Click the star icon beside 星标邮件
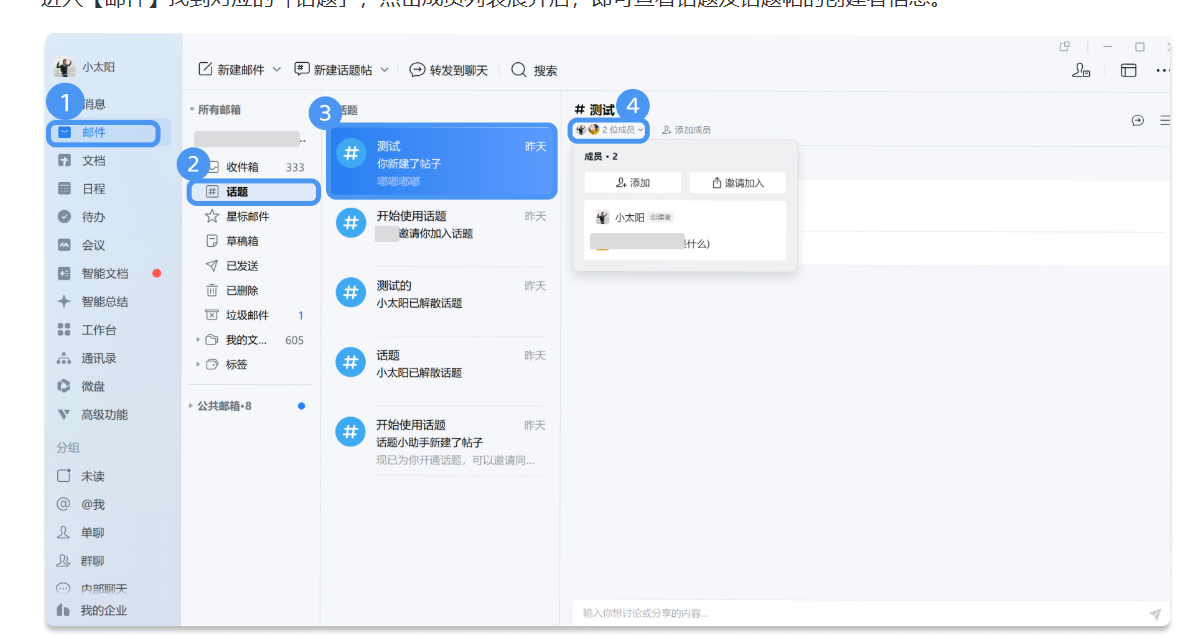Image resolution: width=1180 pixels, height=639 pixels. tap(212, 216)
